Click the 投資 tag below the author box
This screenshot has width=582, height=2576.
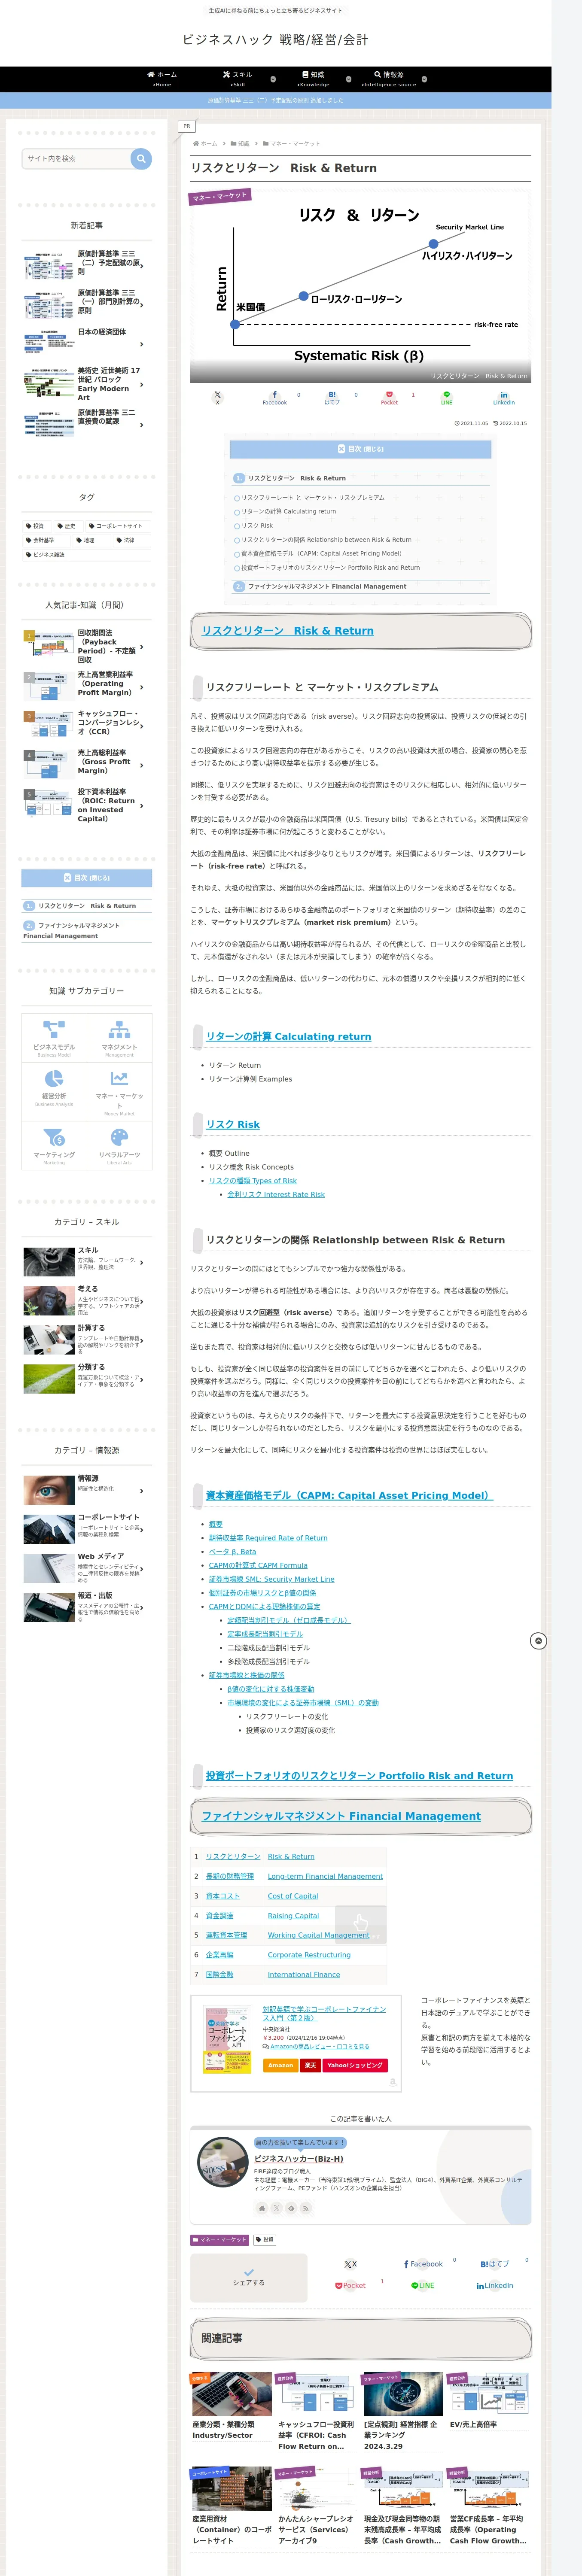[x=264, y=2240]
